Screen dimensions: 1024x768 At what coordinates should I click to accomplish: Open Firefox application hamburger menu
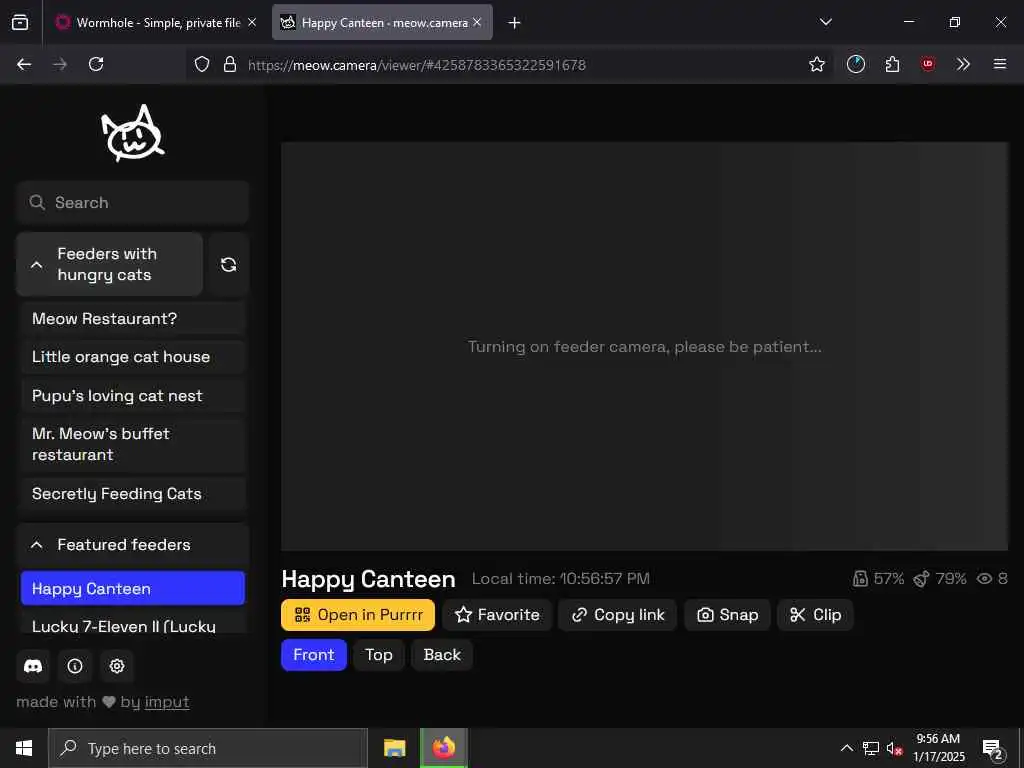[x=1000, y=64]
